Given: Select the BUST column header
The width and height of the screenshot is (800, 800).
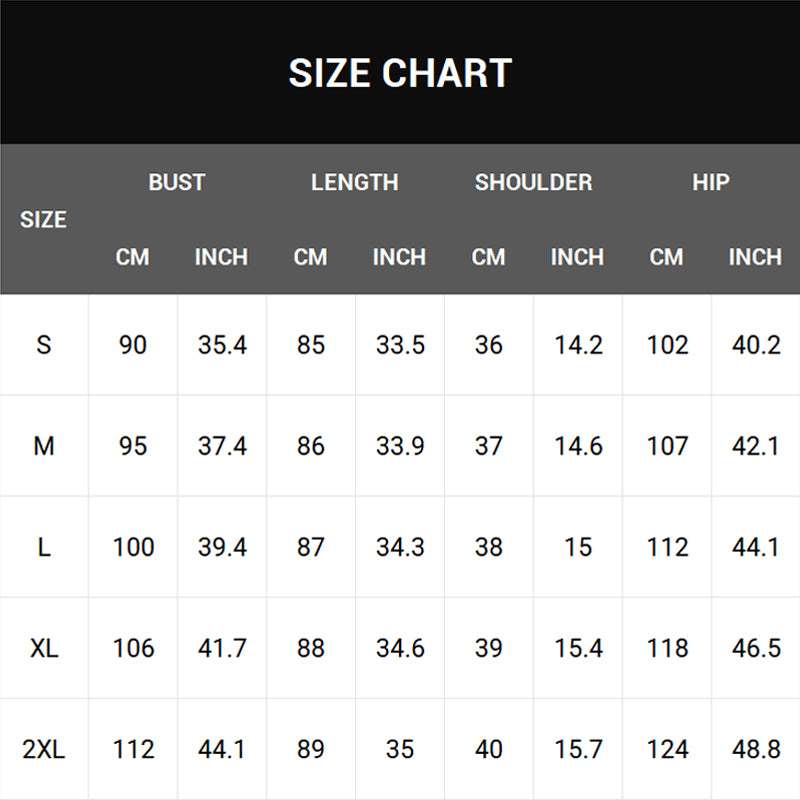Looking at the screenshot, I should click(x=177, y=182).
